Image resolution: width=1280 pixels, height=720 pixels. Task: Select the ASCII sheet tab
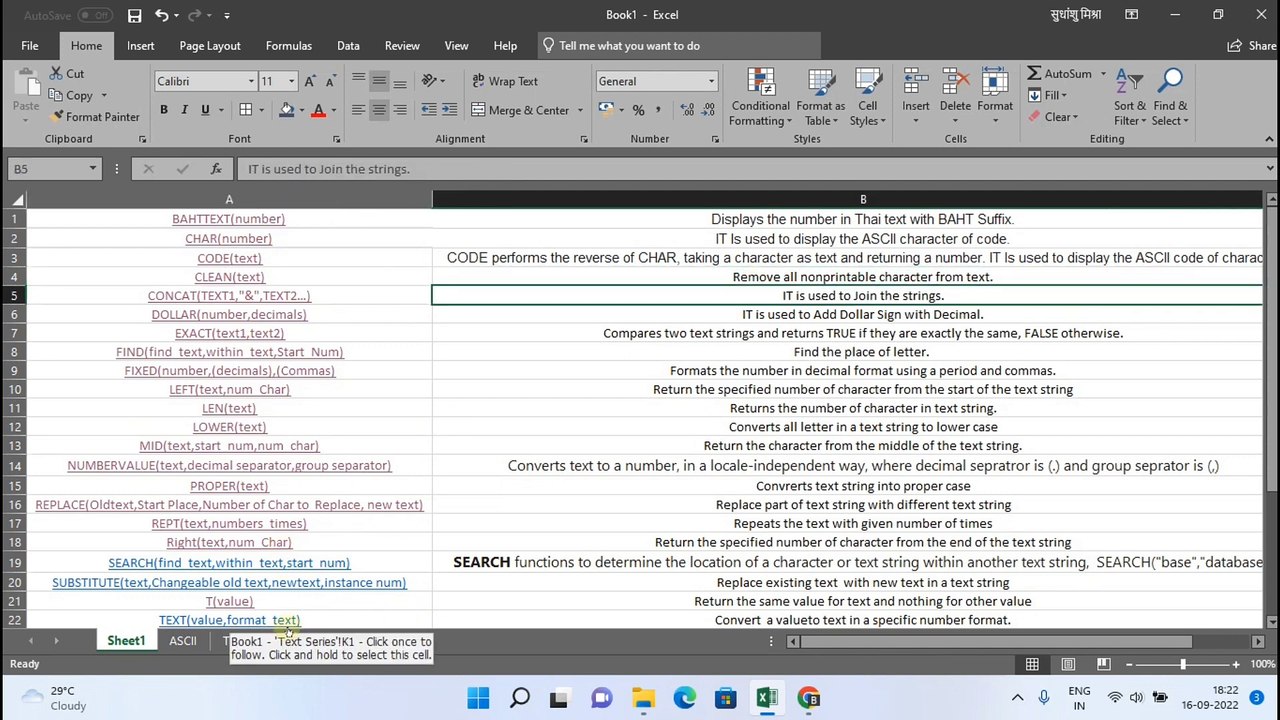coord(183,641)
